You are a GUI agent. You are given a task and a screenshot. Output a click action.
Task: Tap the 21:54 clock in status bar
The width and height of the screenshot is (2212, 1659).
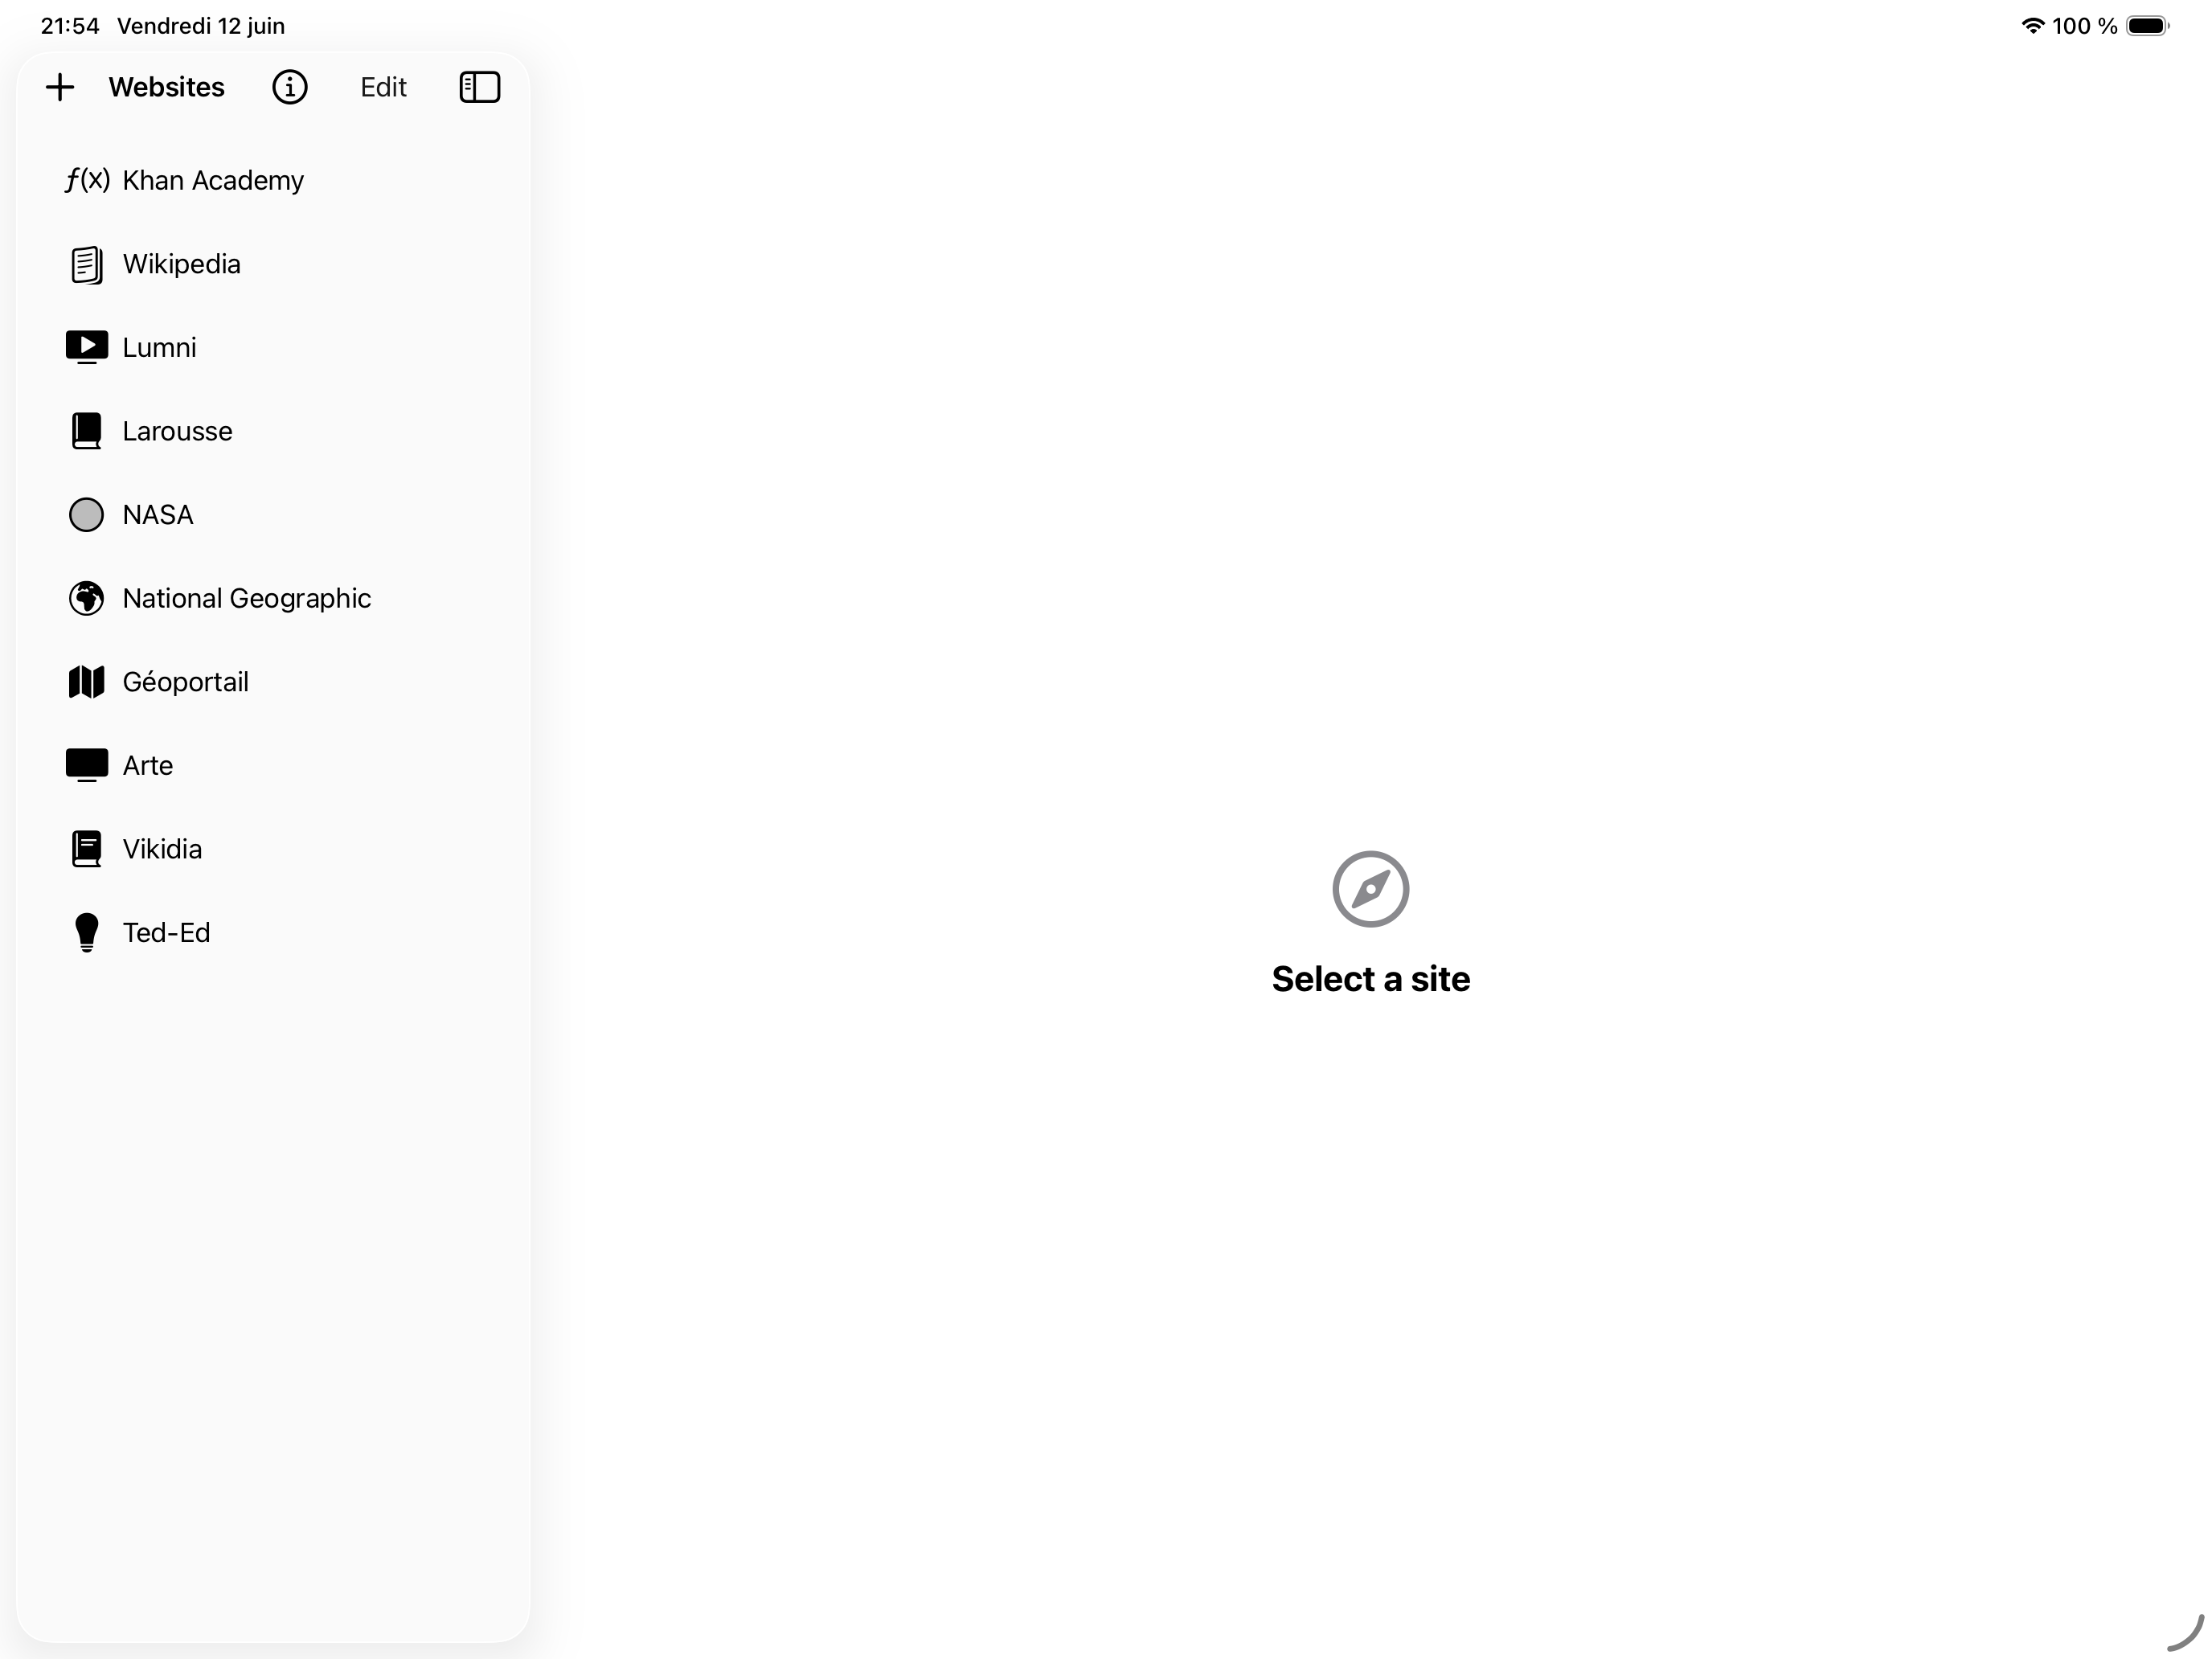click(70, 26)
